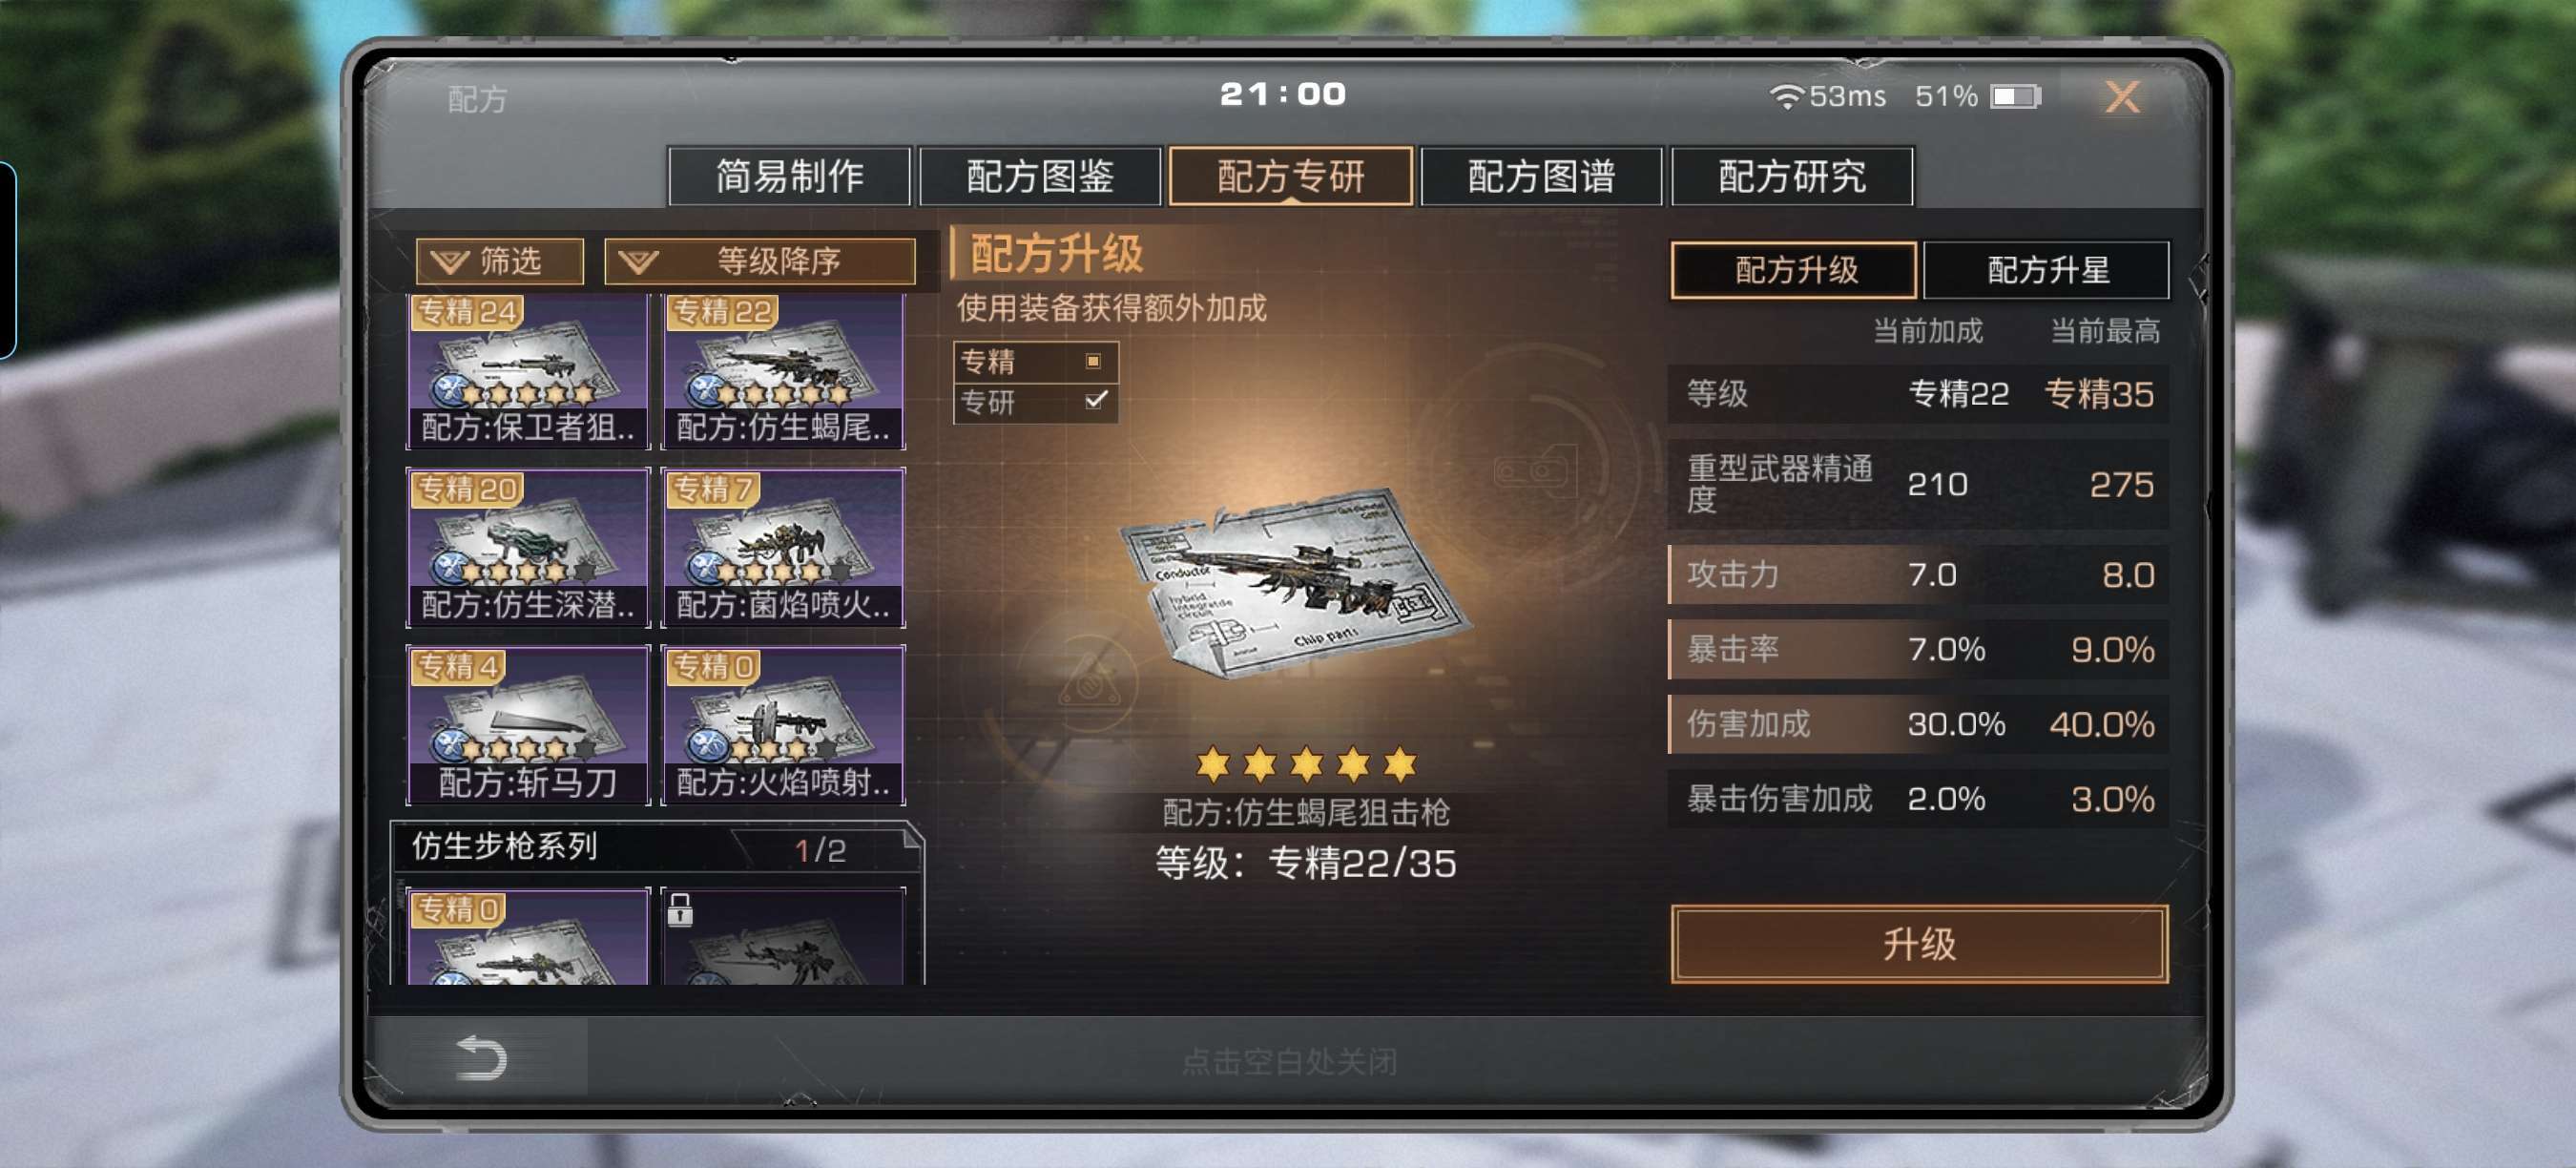Click the large scorpion sniper blueprint preview

[x=1294, y=580]
